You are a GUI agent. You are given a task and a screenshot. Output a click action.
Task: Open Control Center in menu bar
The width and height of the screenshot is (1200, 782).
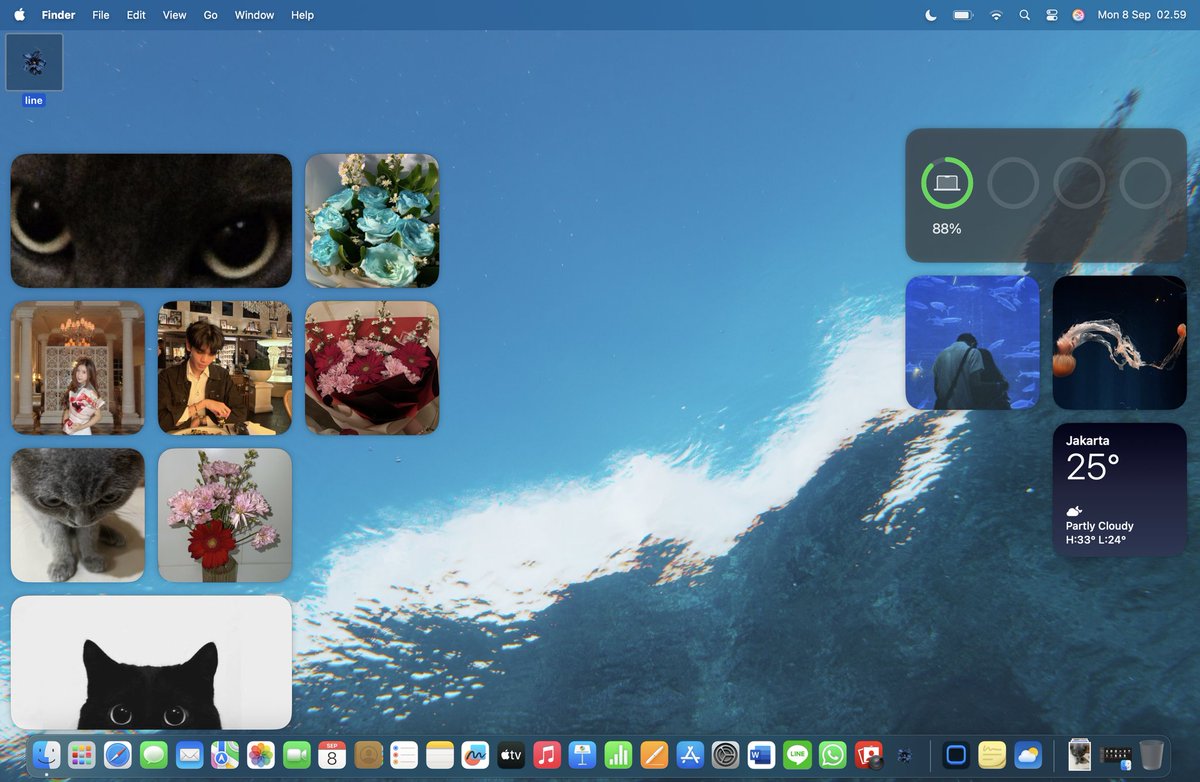pyautogui.click(x=1051, y=15)
